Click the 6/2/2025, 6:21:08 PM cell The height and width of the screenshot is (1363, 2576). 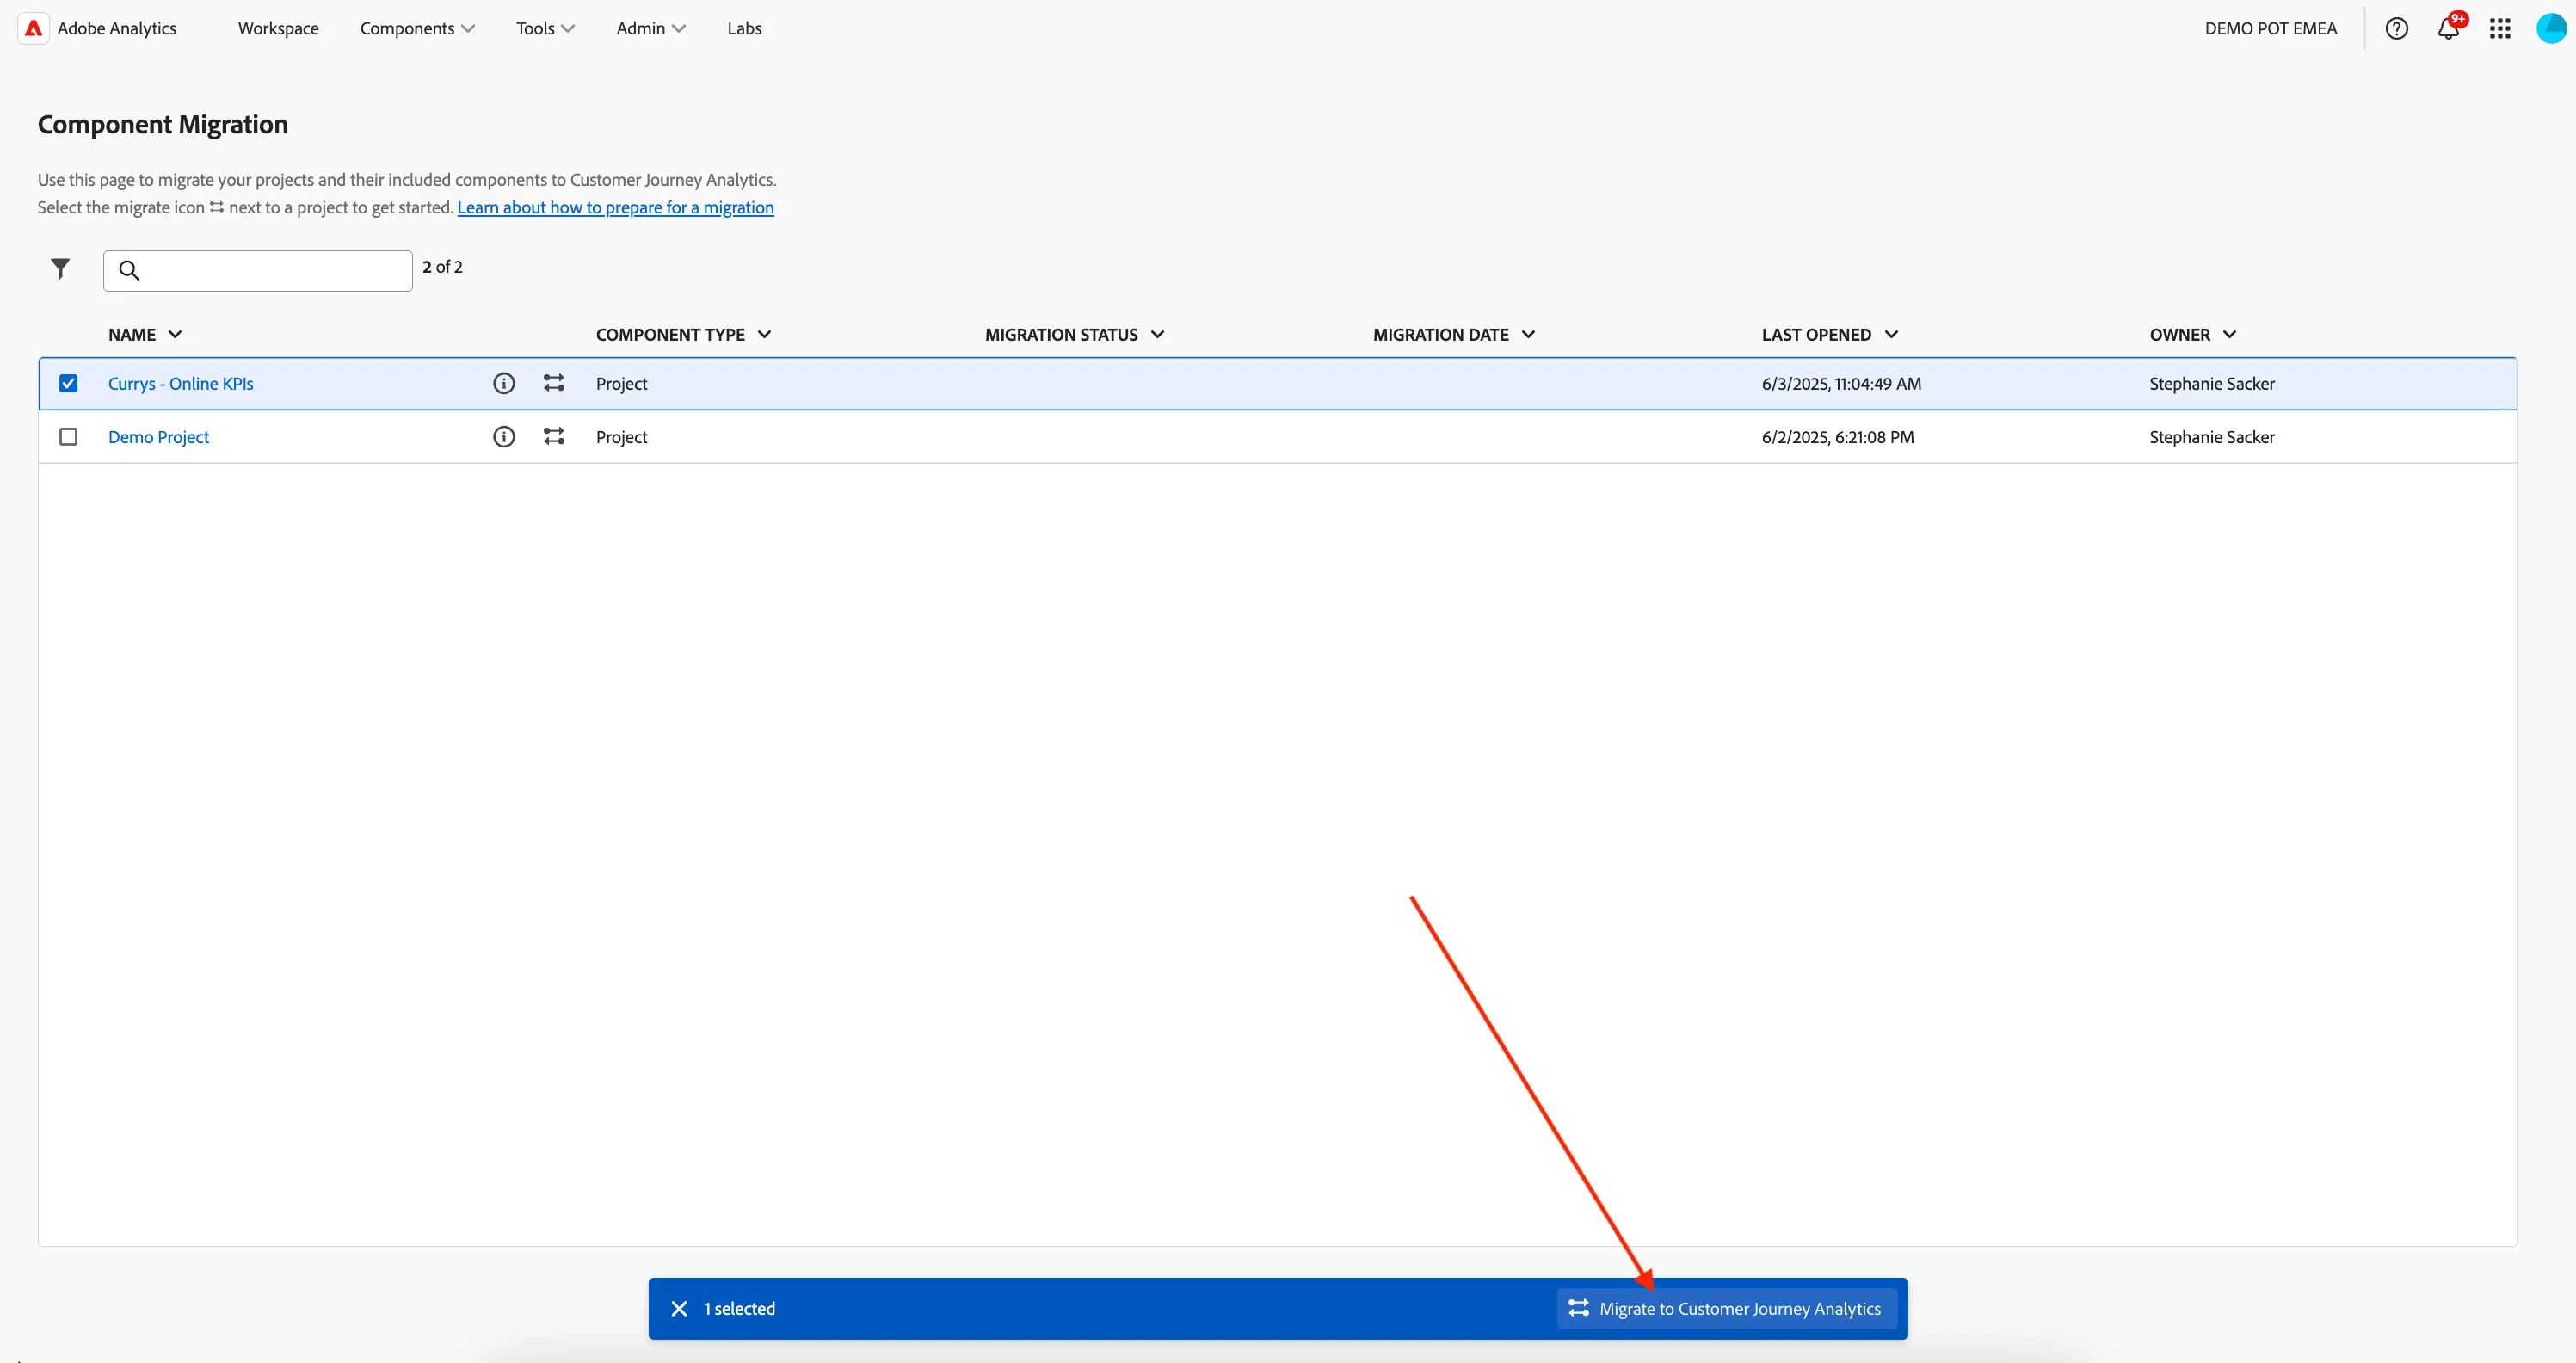[1838, 437]
